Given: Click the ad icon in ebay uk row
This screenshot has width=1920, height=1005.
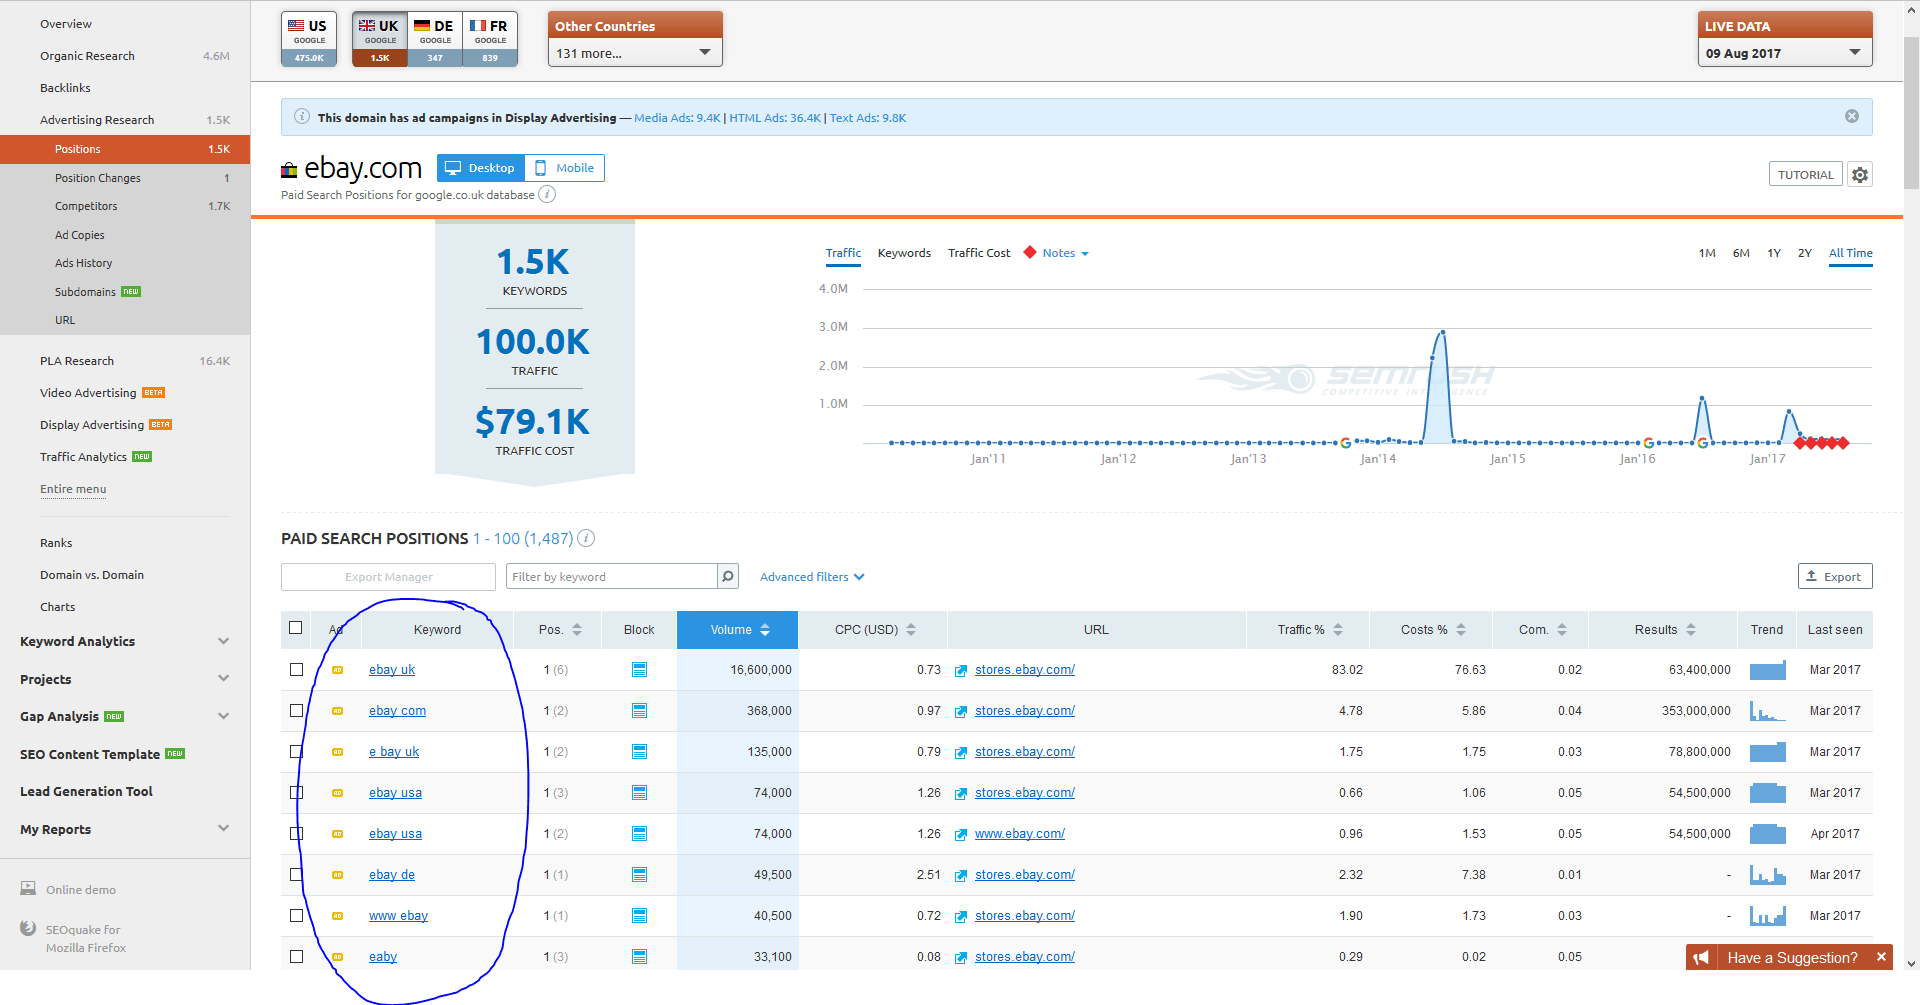Looking at the screenshot, I should [x=338, y=670].
